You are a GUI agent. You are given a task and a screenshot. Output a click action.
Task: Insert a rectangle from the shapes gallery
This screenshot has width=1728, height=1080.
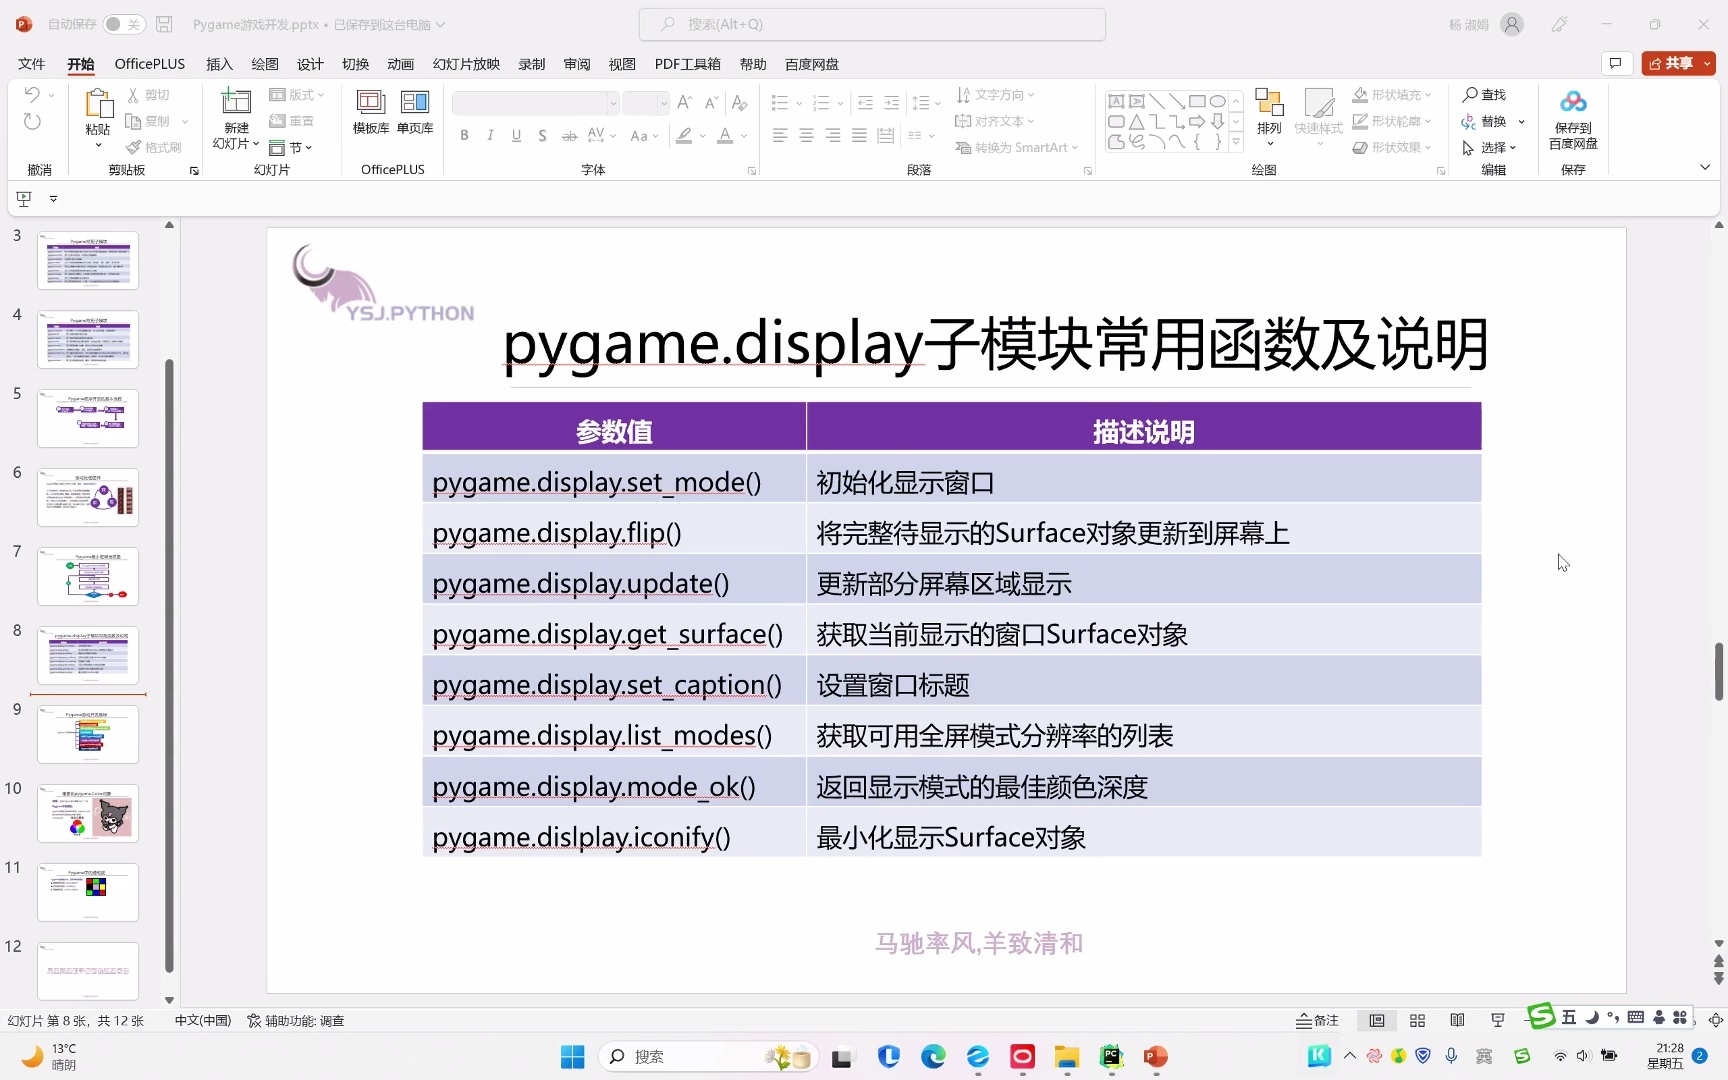1197,101
